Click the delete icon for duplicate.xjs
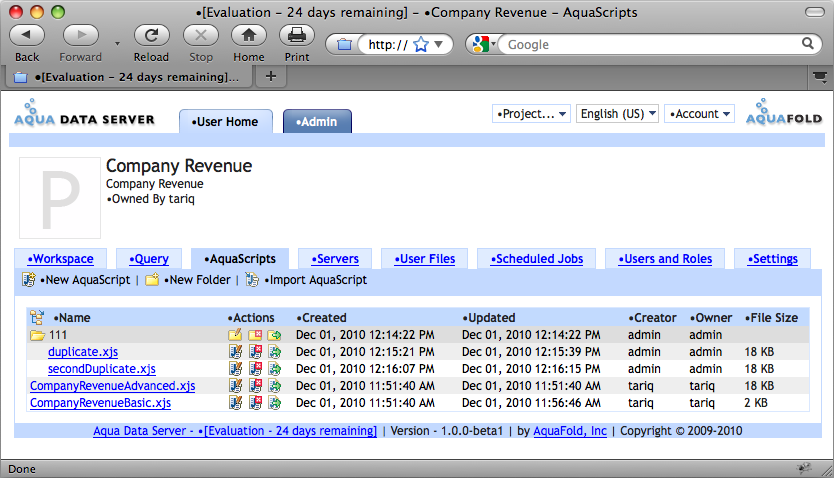This screenshot has width=834, height=478. click(x=255, y=352)
